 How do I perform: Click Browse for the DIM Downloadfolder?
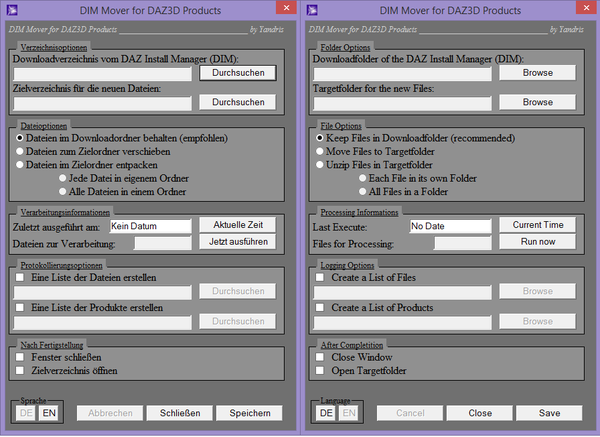(538, 73)
